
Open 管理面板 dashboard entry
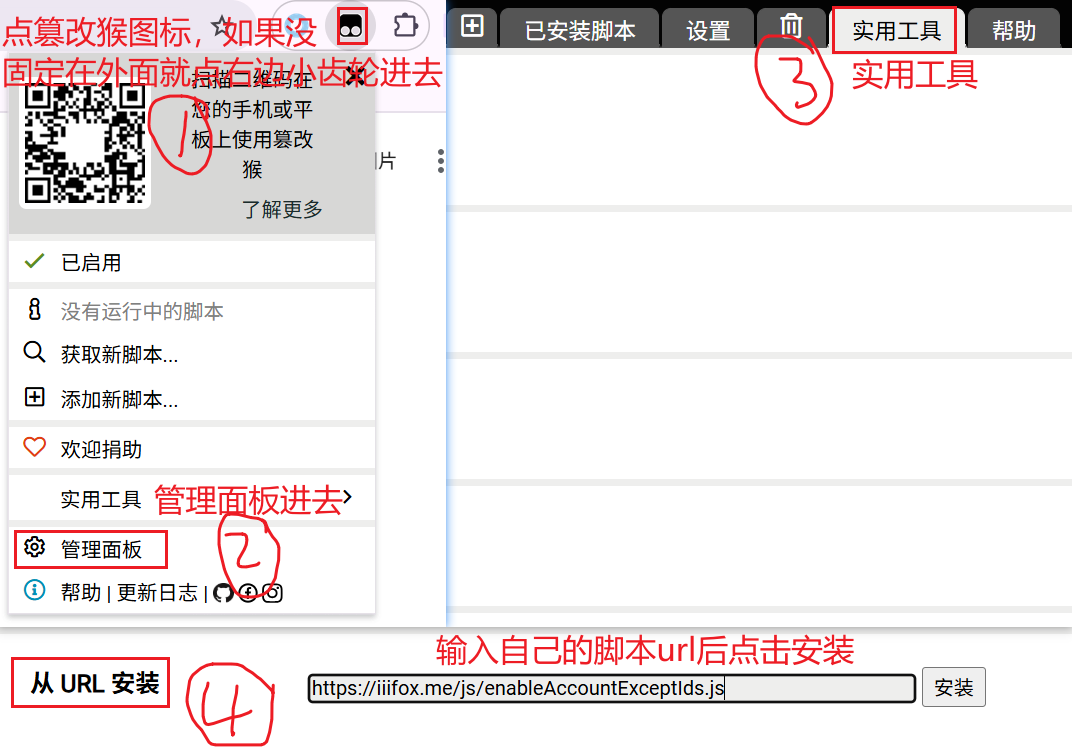pos(100,549)
